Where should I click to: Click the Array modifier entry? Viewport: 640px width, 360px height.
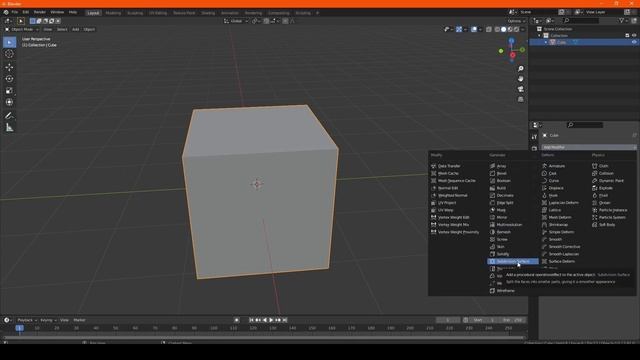pyautogui.click(x=501, y=166)
